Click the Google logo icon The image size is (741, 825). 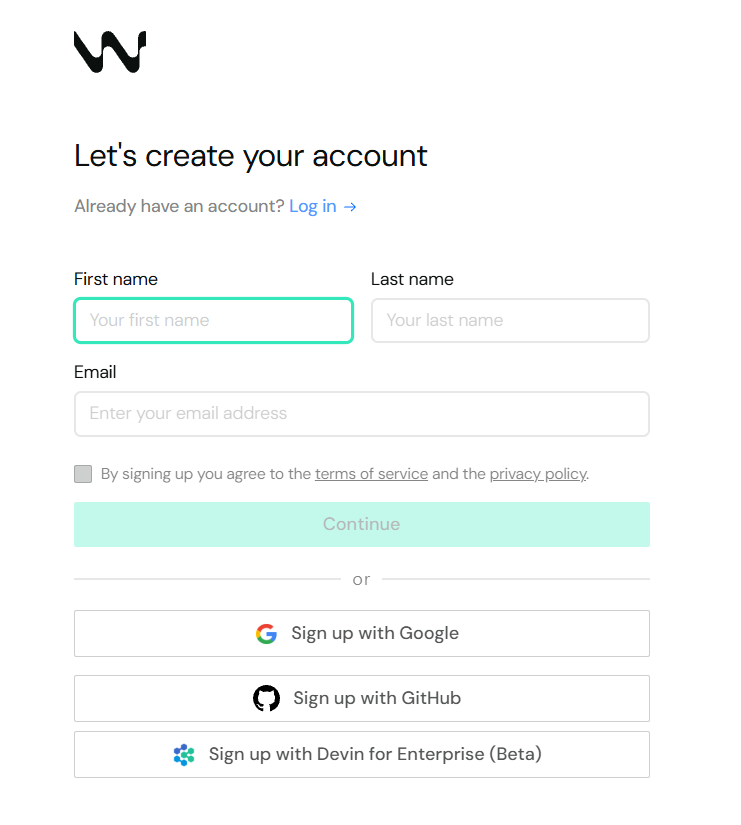266,633
